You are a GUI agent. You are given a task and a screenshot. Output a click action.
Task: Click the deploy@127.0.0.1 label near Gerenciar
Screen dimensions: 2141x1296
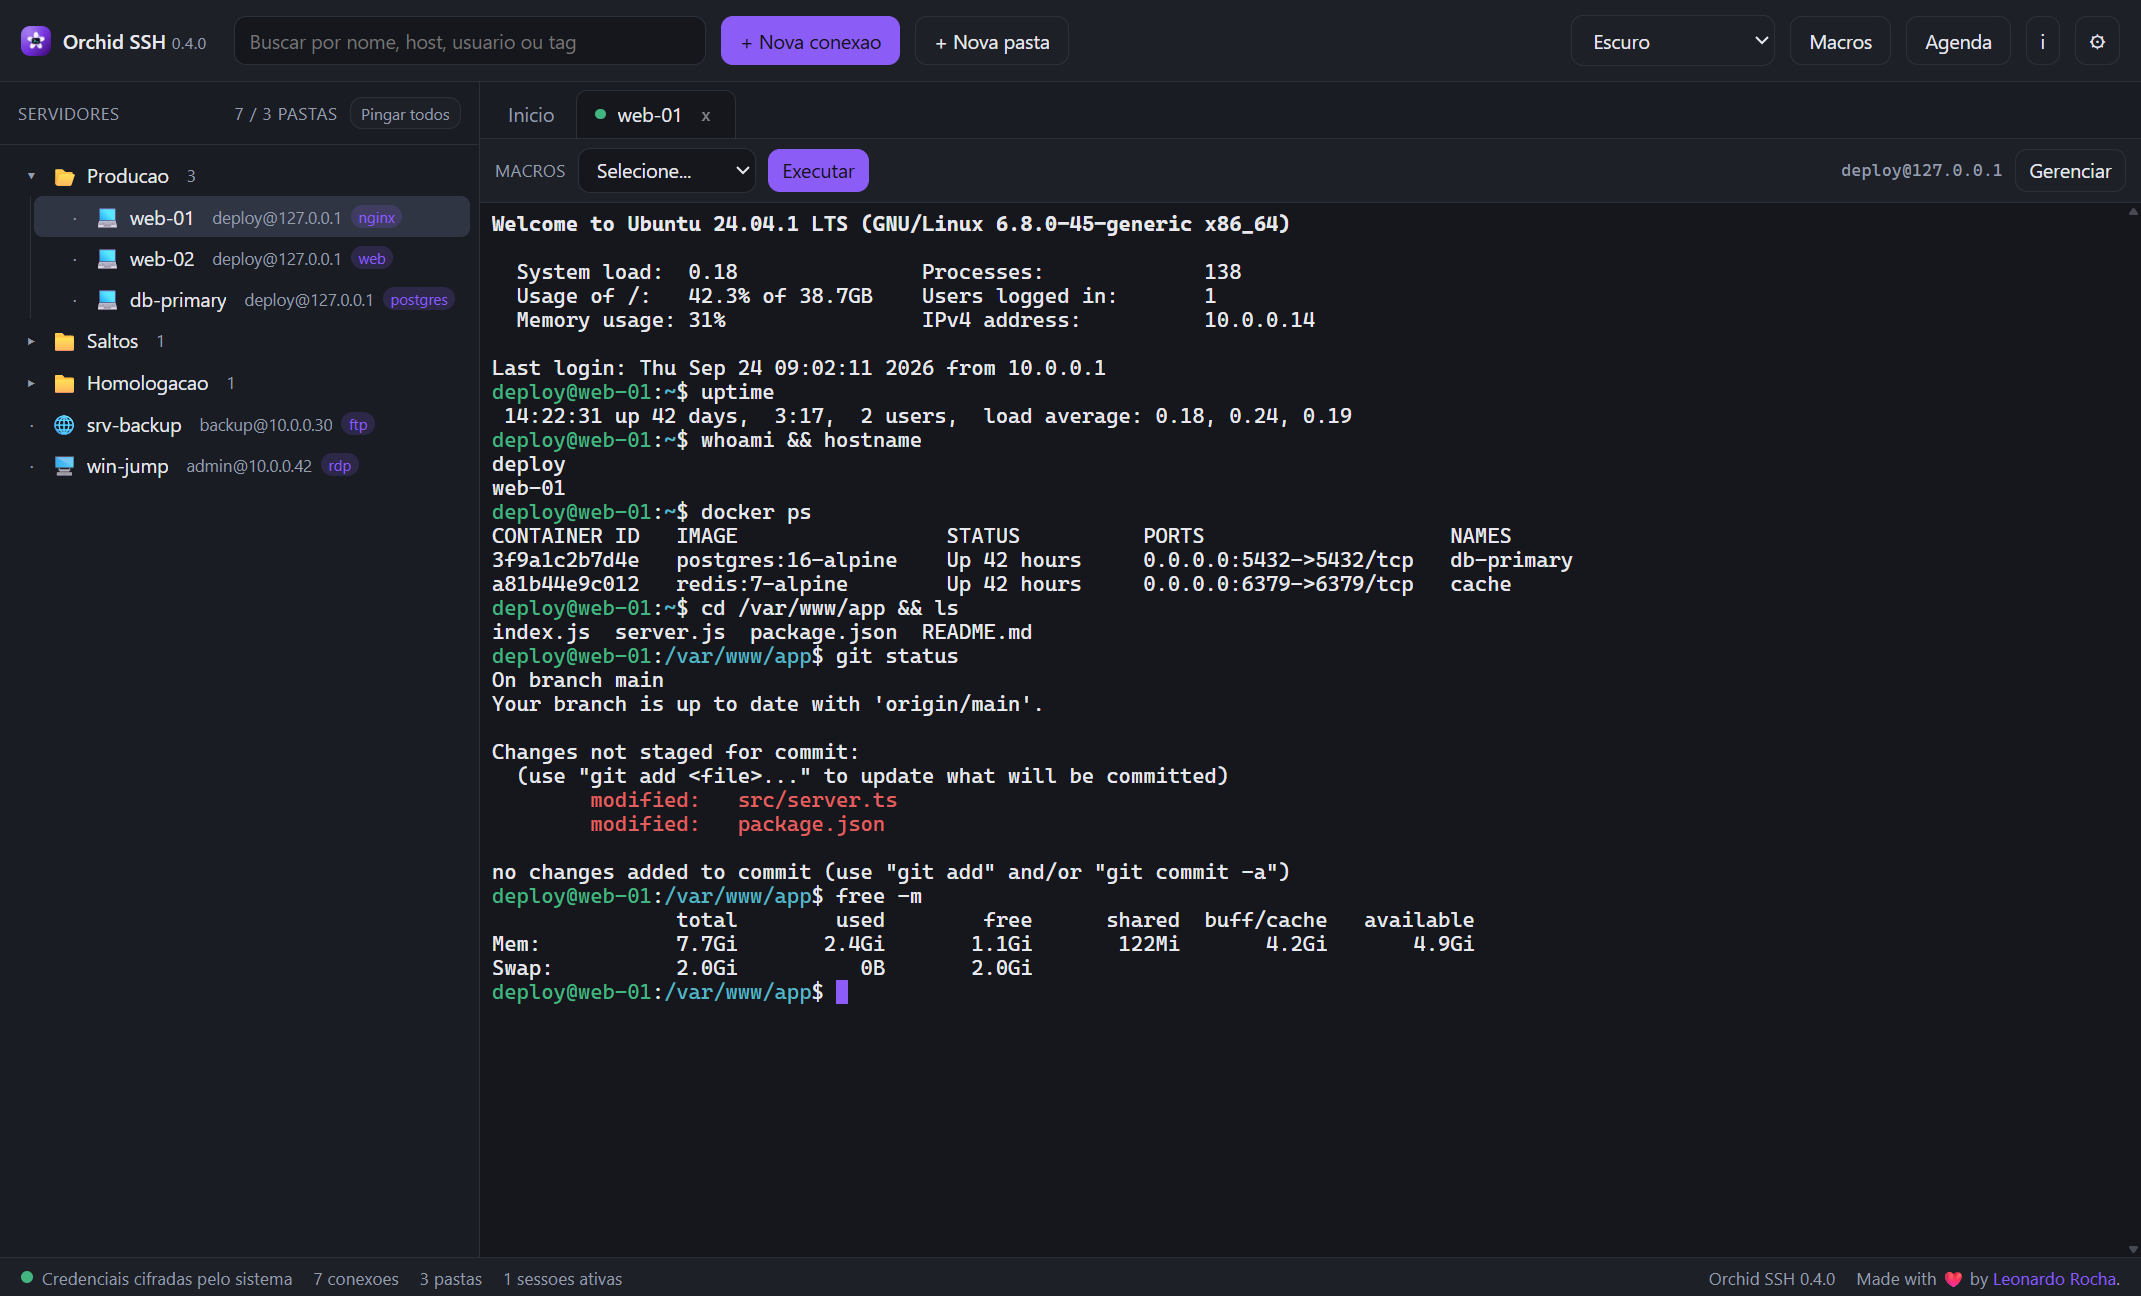[1921, 170]
